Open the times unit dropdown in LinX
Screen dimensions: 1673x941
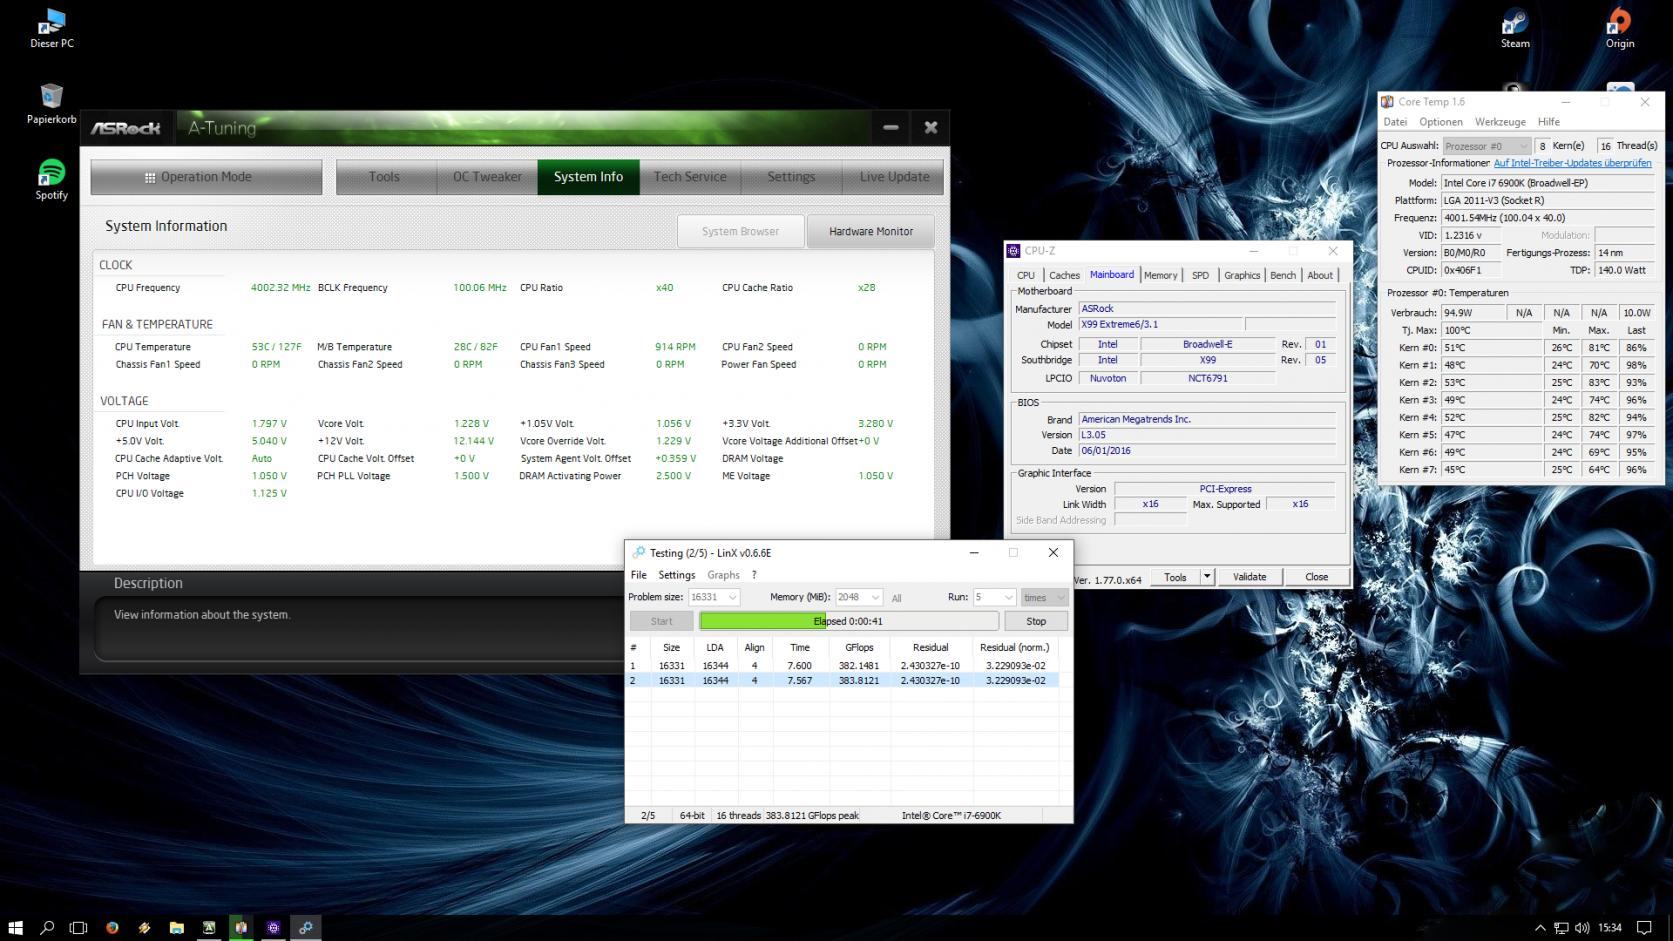1045,597
